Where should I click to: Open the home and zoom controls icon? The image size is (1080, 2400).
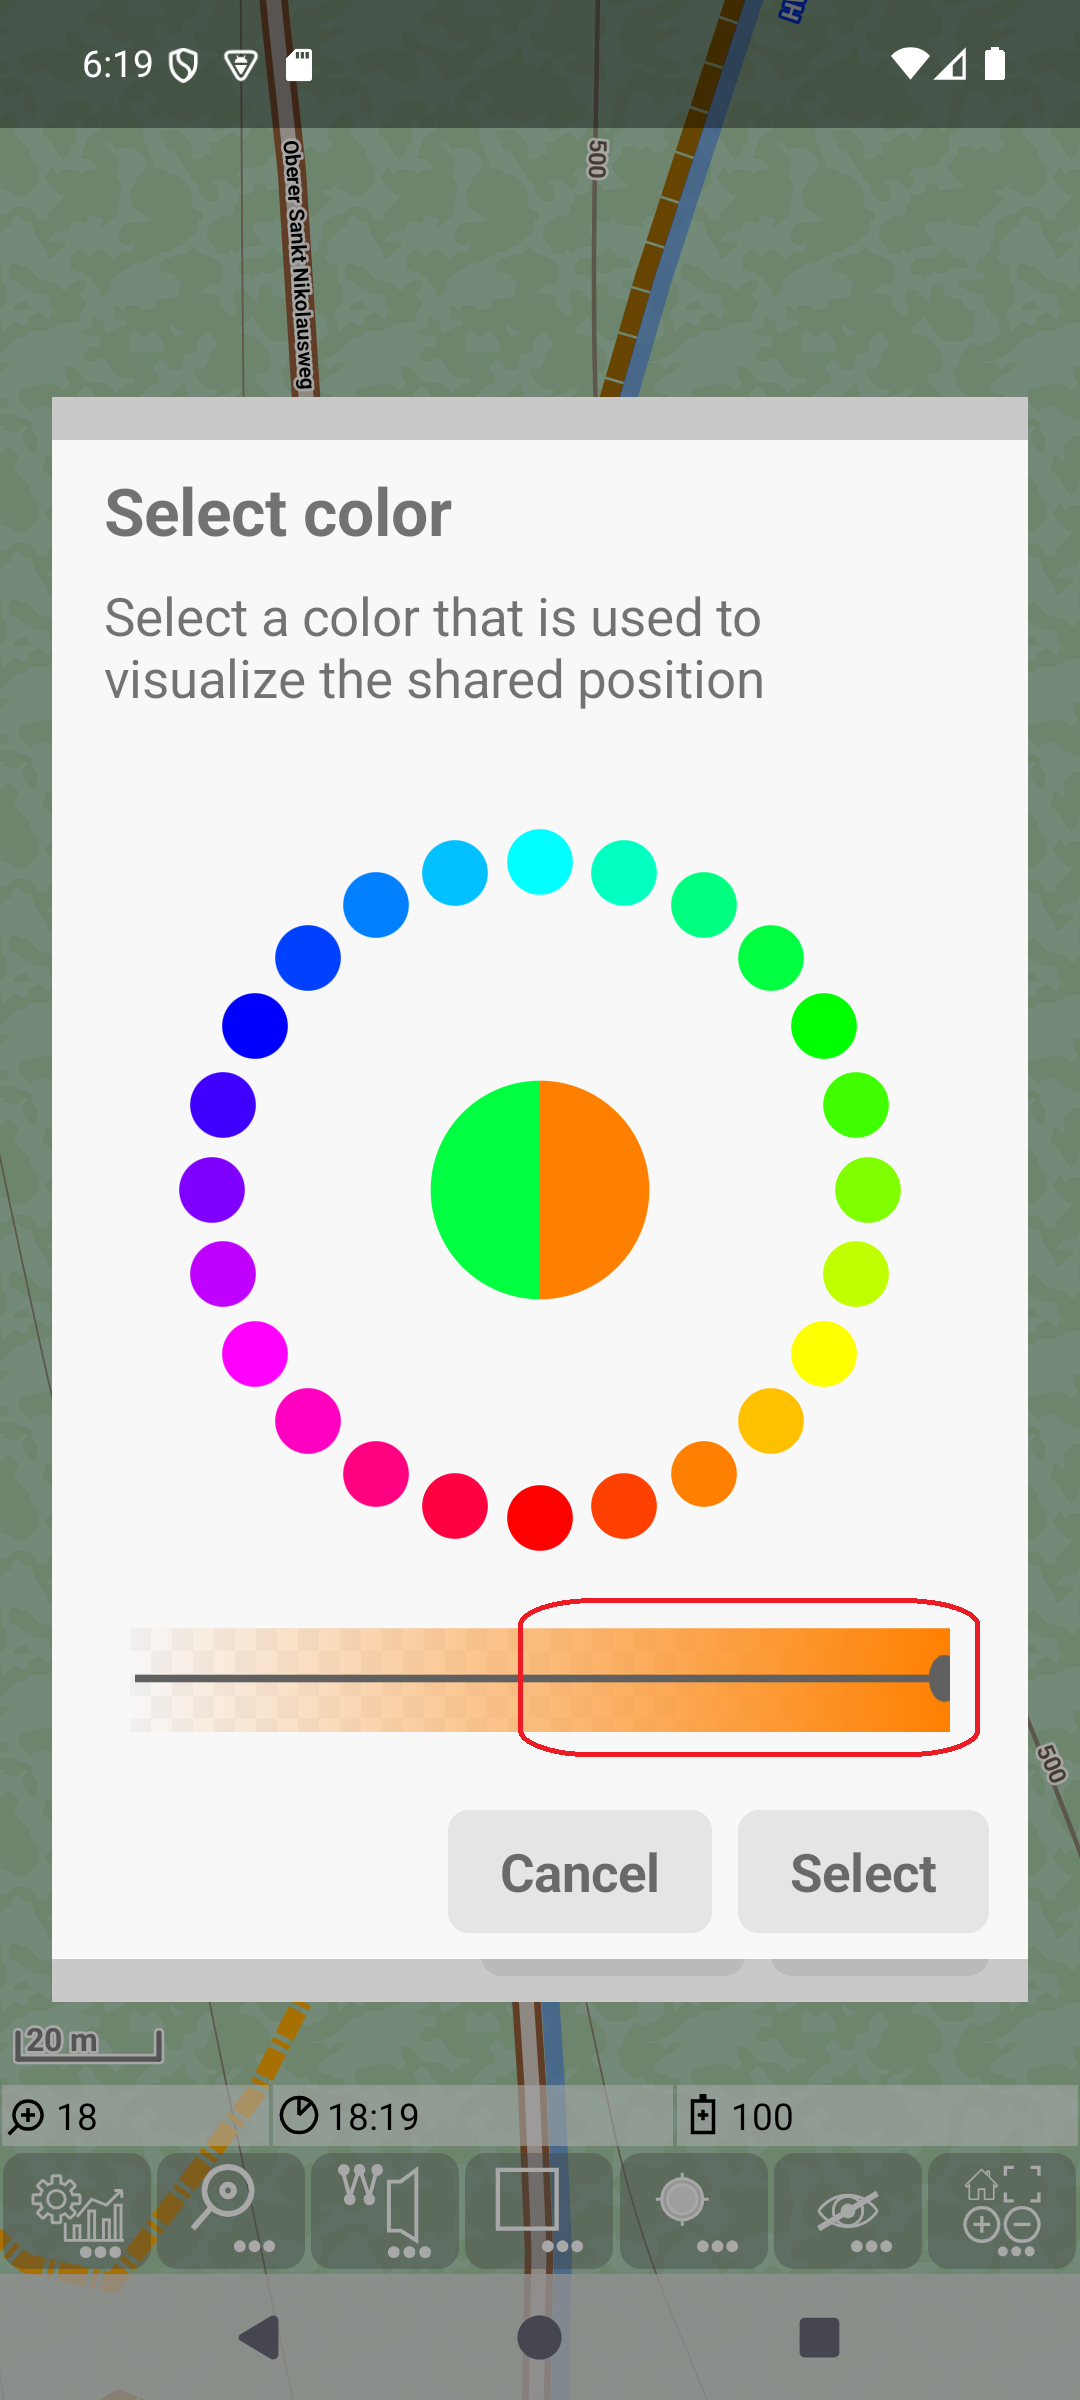click(1001, 2210)
